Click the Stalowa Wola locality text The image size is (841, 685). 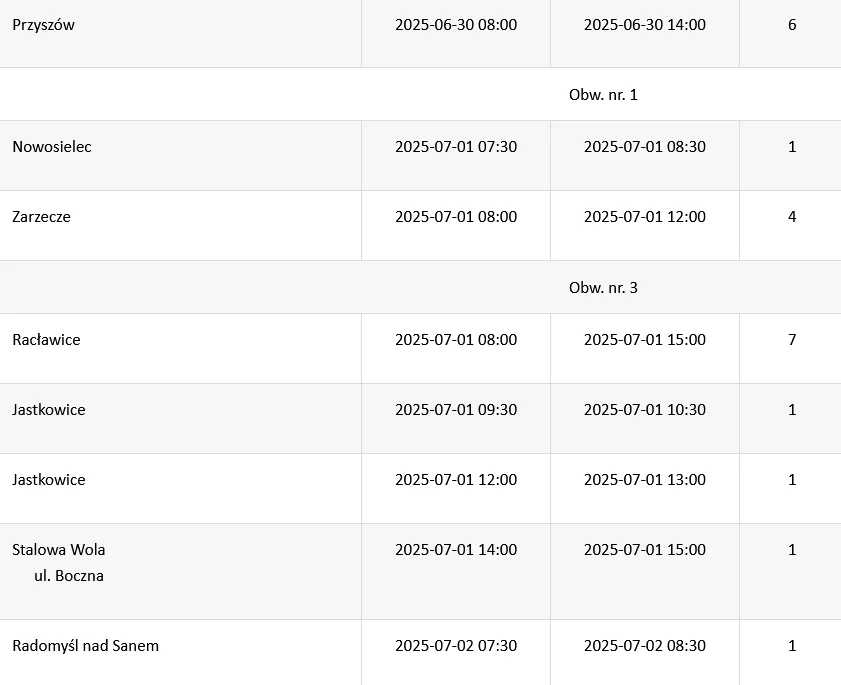[x=59, y=550]
